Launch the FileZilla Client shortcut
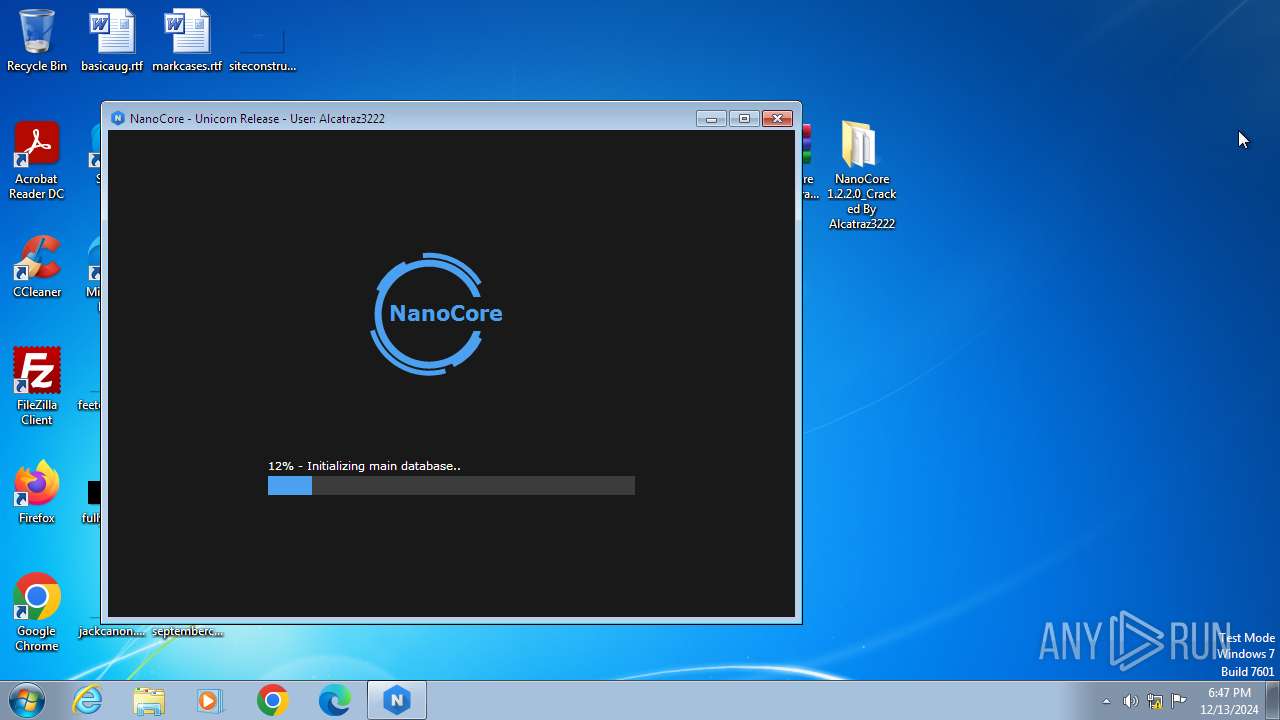This screenshot has width=1280, height=720. [37, 386]
